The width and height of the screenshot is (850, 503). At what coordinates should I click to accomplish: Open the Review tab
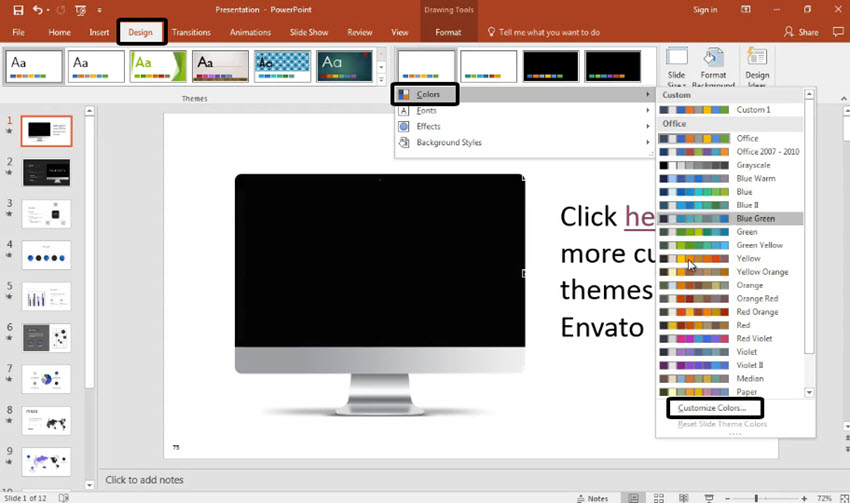(x=359, y=32)
